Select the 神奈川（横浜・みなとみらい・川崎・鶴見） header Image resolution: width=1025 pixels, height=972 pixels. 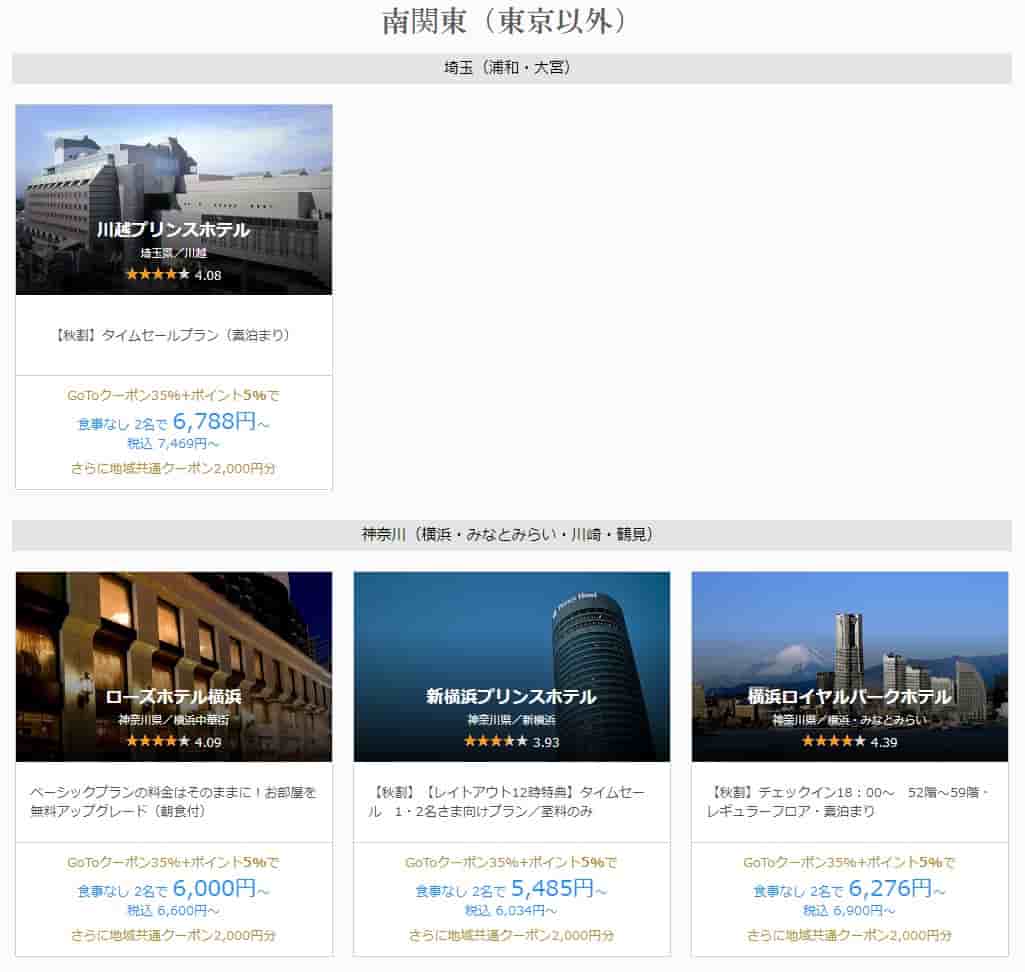512,535
